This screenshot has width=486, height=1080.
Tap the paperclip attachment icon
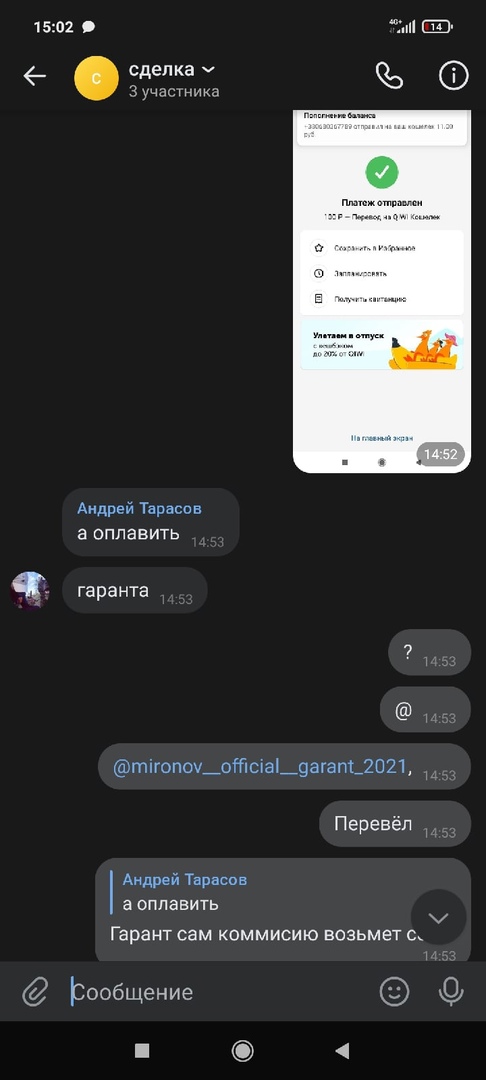click(x=34, y=992)
